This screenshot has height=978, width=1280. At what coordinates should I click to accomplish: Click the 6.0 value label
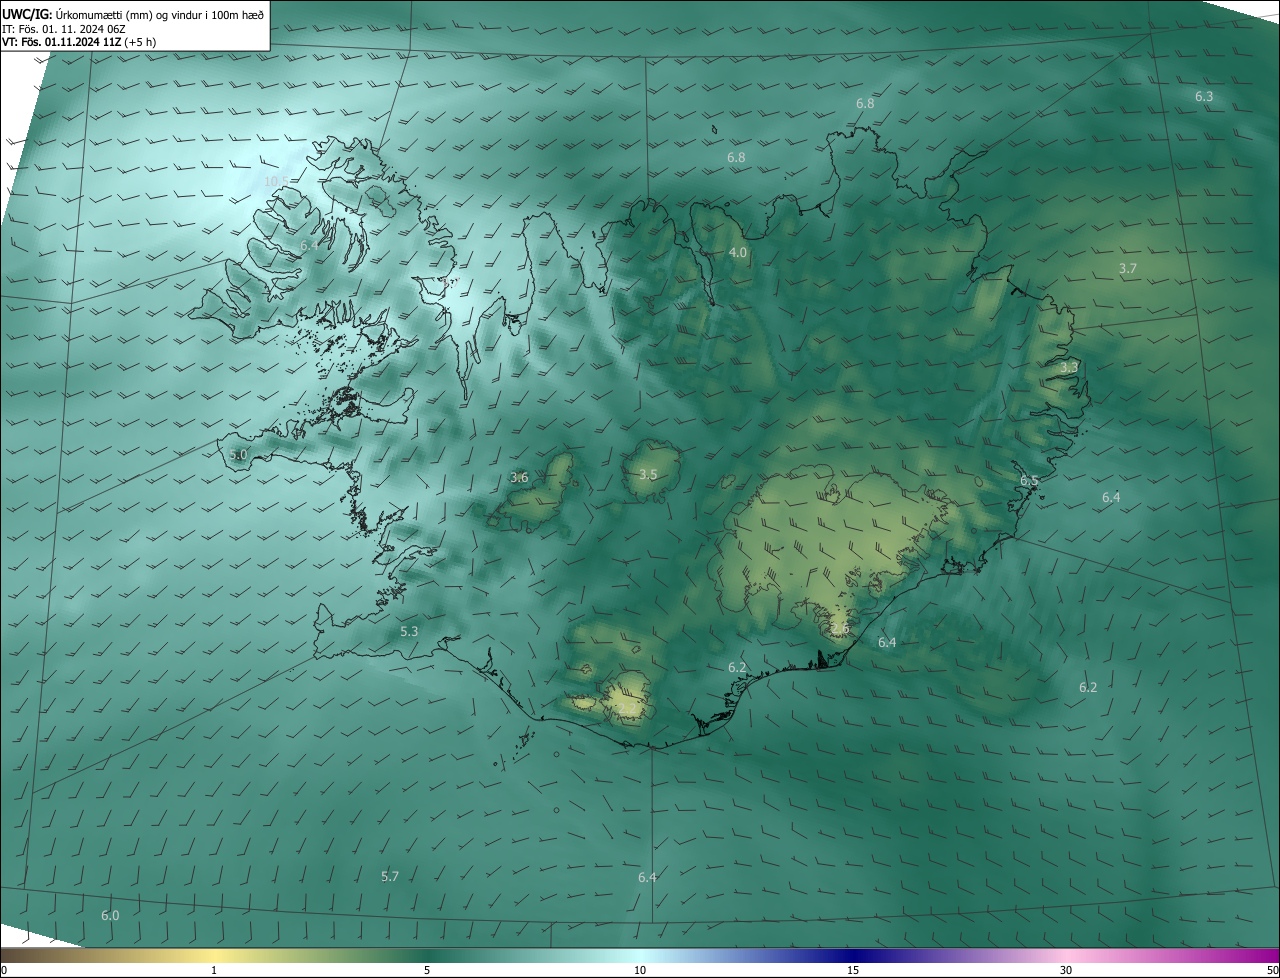(x=110, y=915)
